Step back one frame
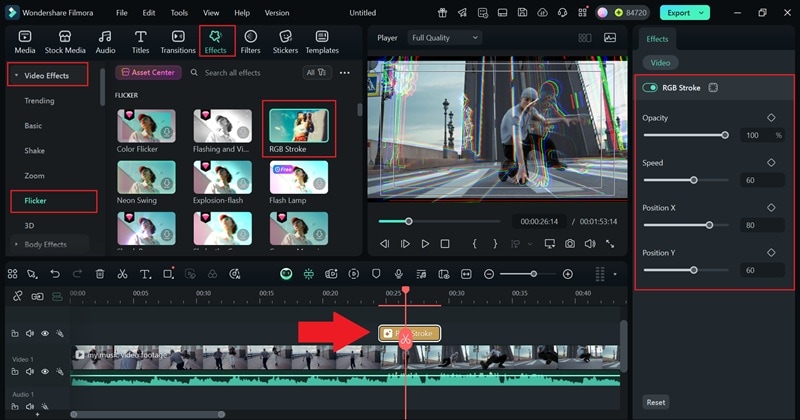This screenshot has height=420, width=800. pyautogui.click(x=385, y=244)
